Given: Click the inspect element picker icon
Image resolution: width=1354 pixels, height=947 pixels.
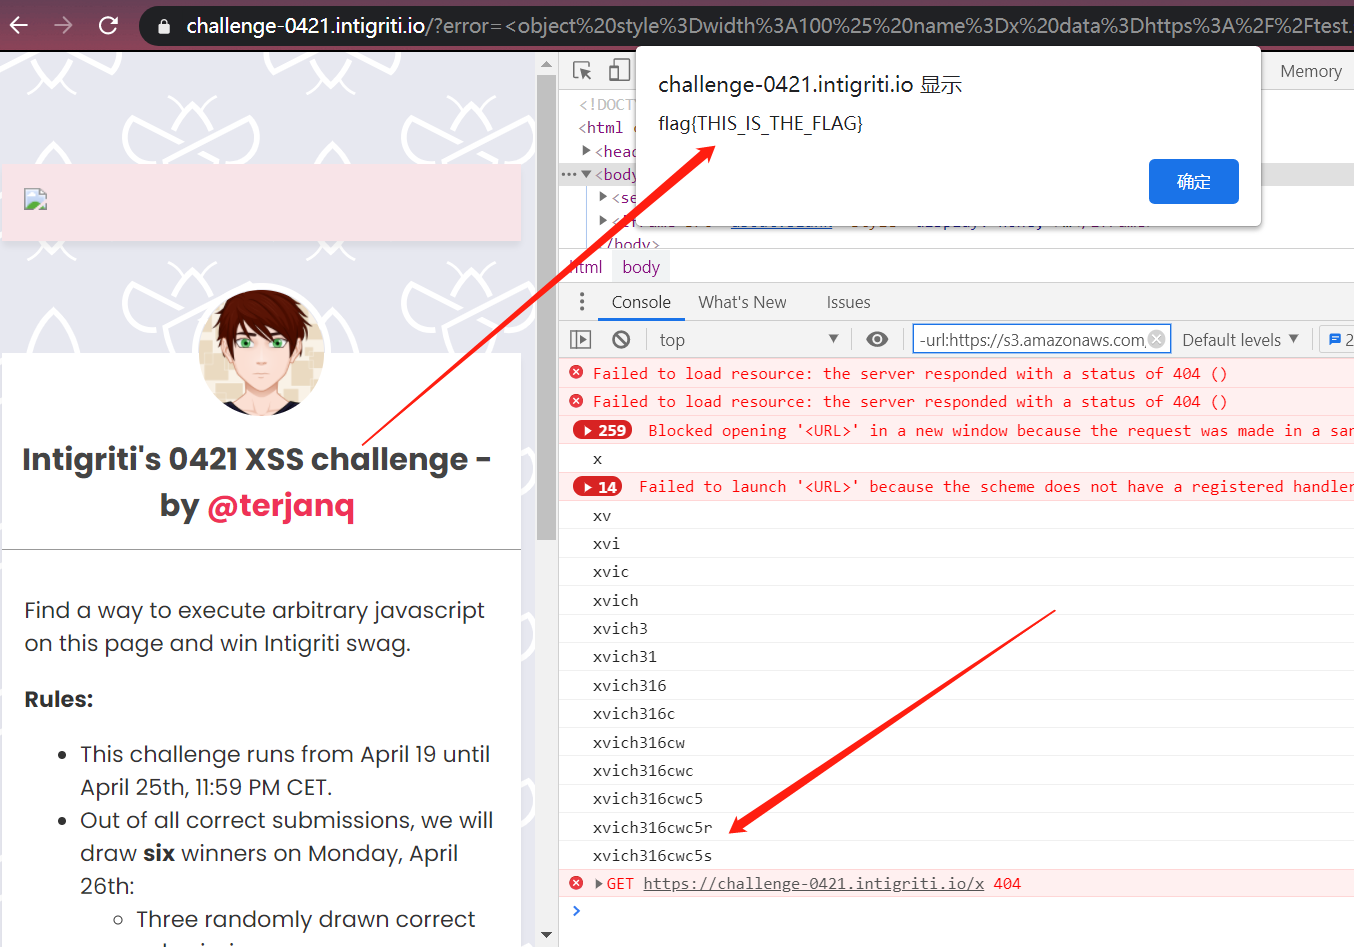Looking at the screenshot, I should (582, 70).
